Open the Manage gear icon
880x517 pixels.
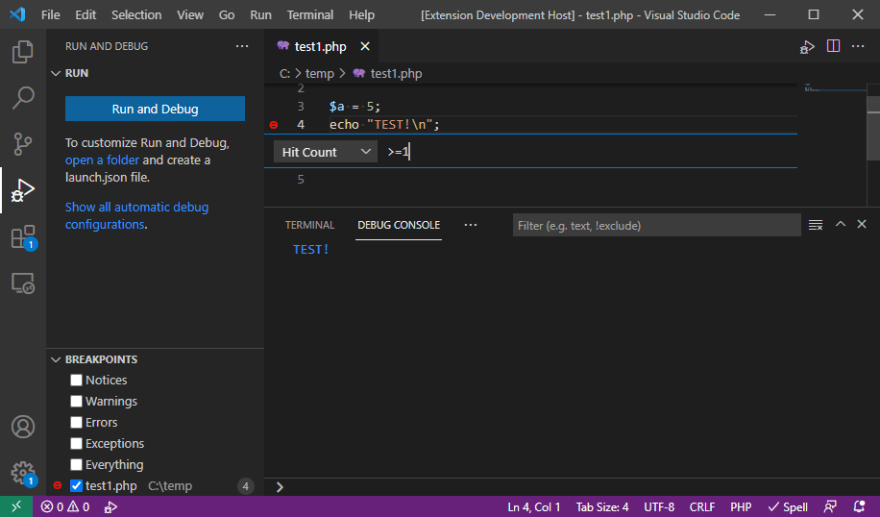(22, 473)
